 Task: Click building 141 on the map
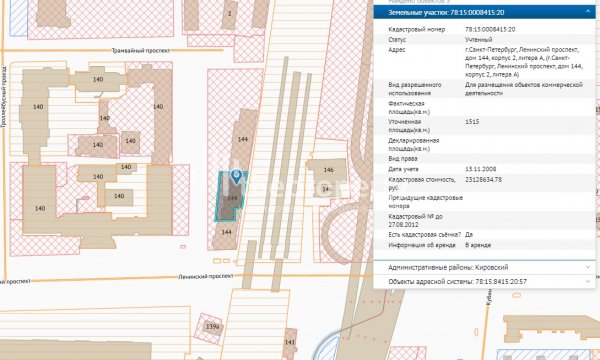tap(290, 342)
